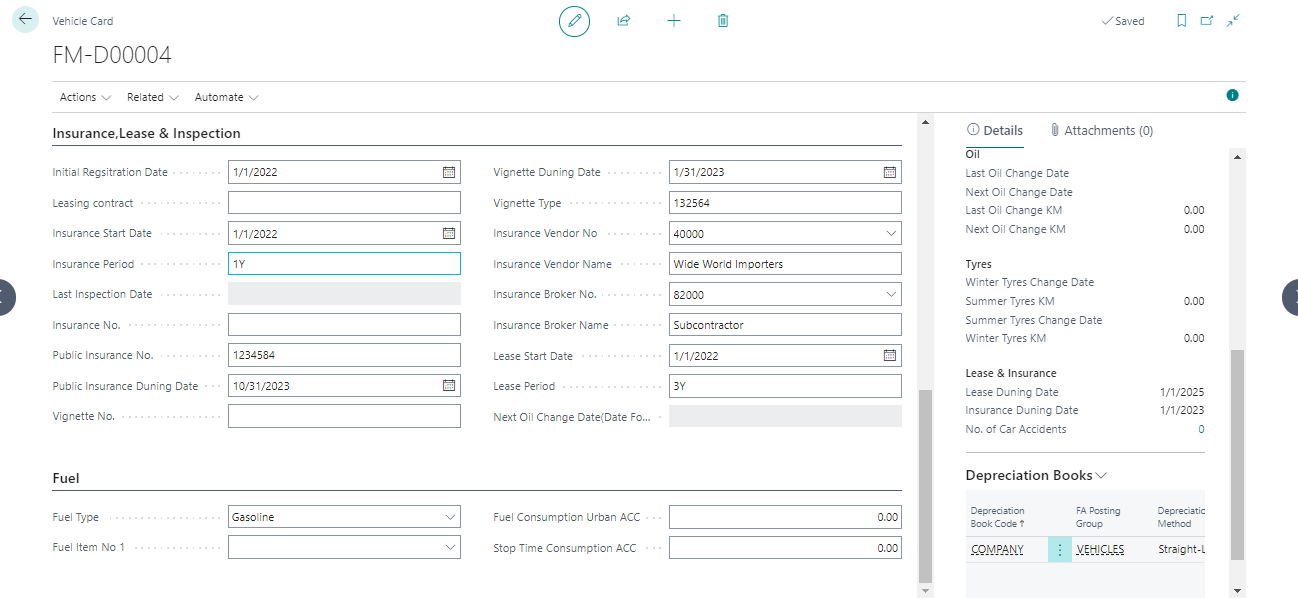1298x598 pixels.
Task: Create a new vehicle card via the plus icon
Action: tap(673, 20)
